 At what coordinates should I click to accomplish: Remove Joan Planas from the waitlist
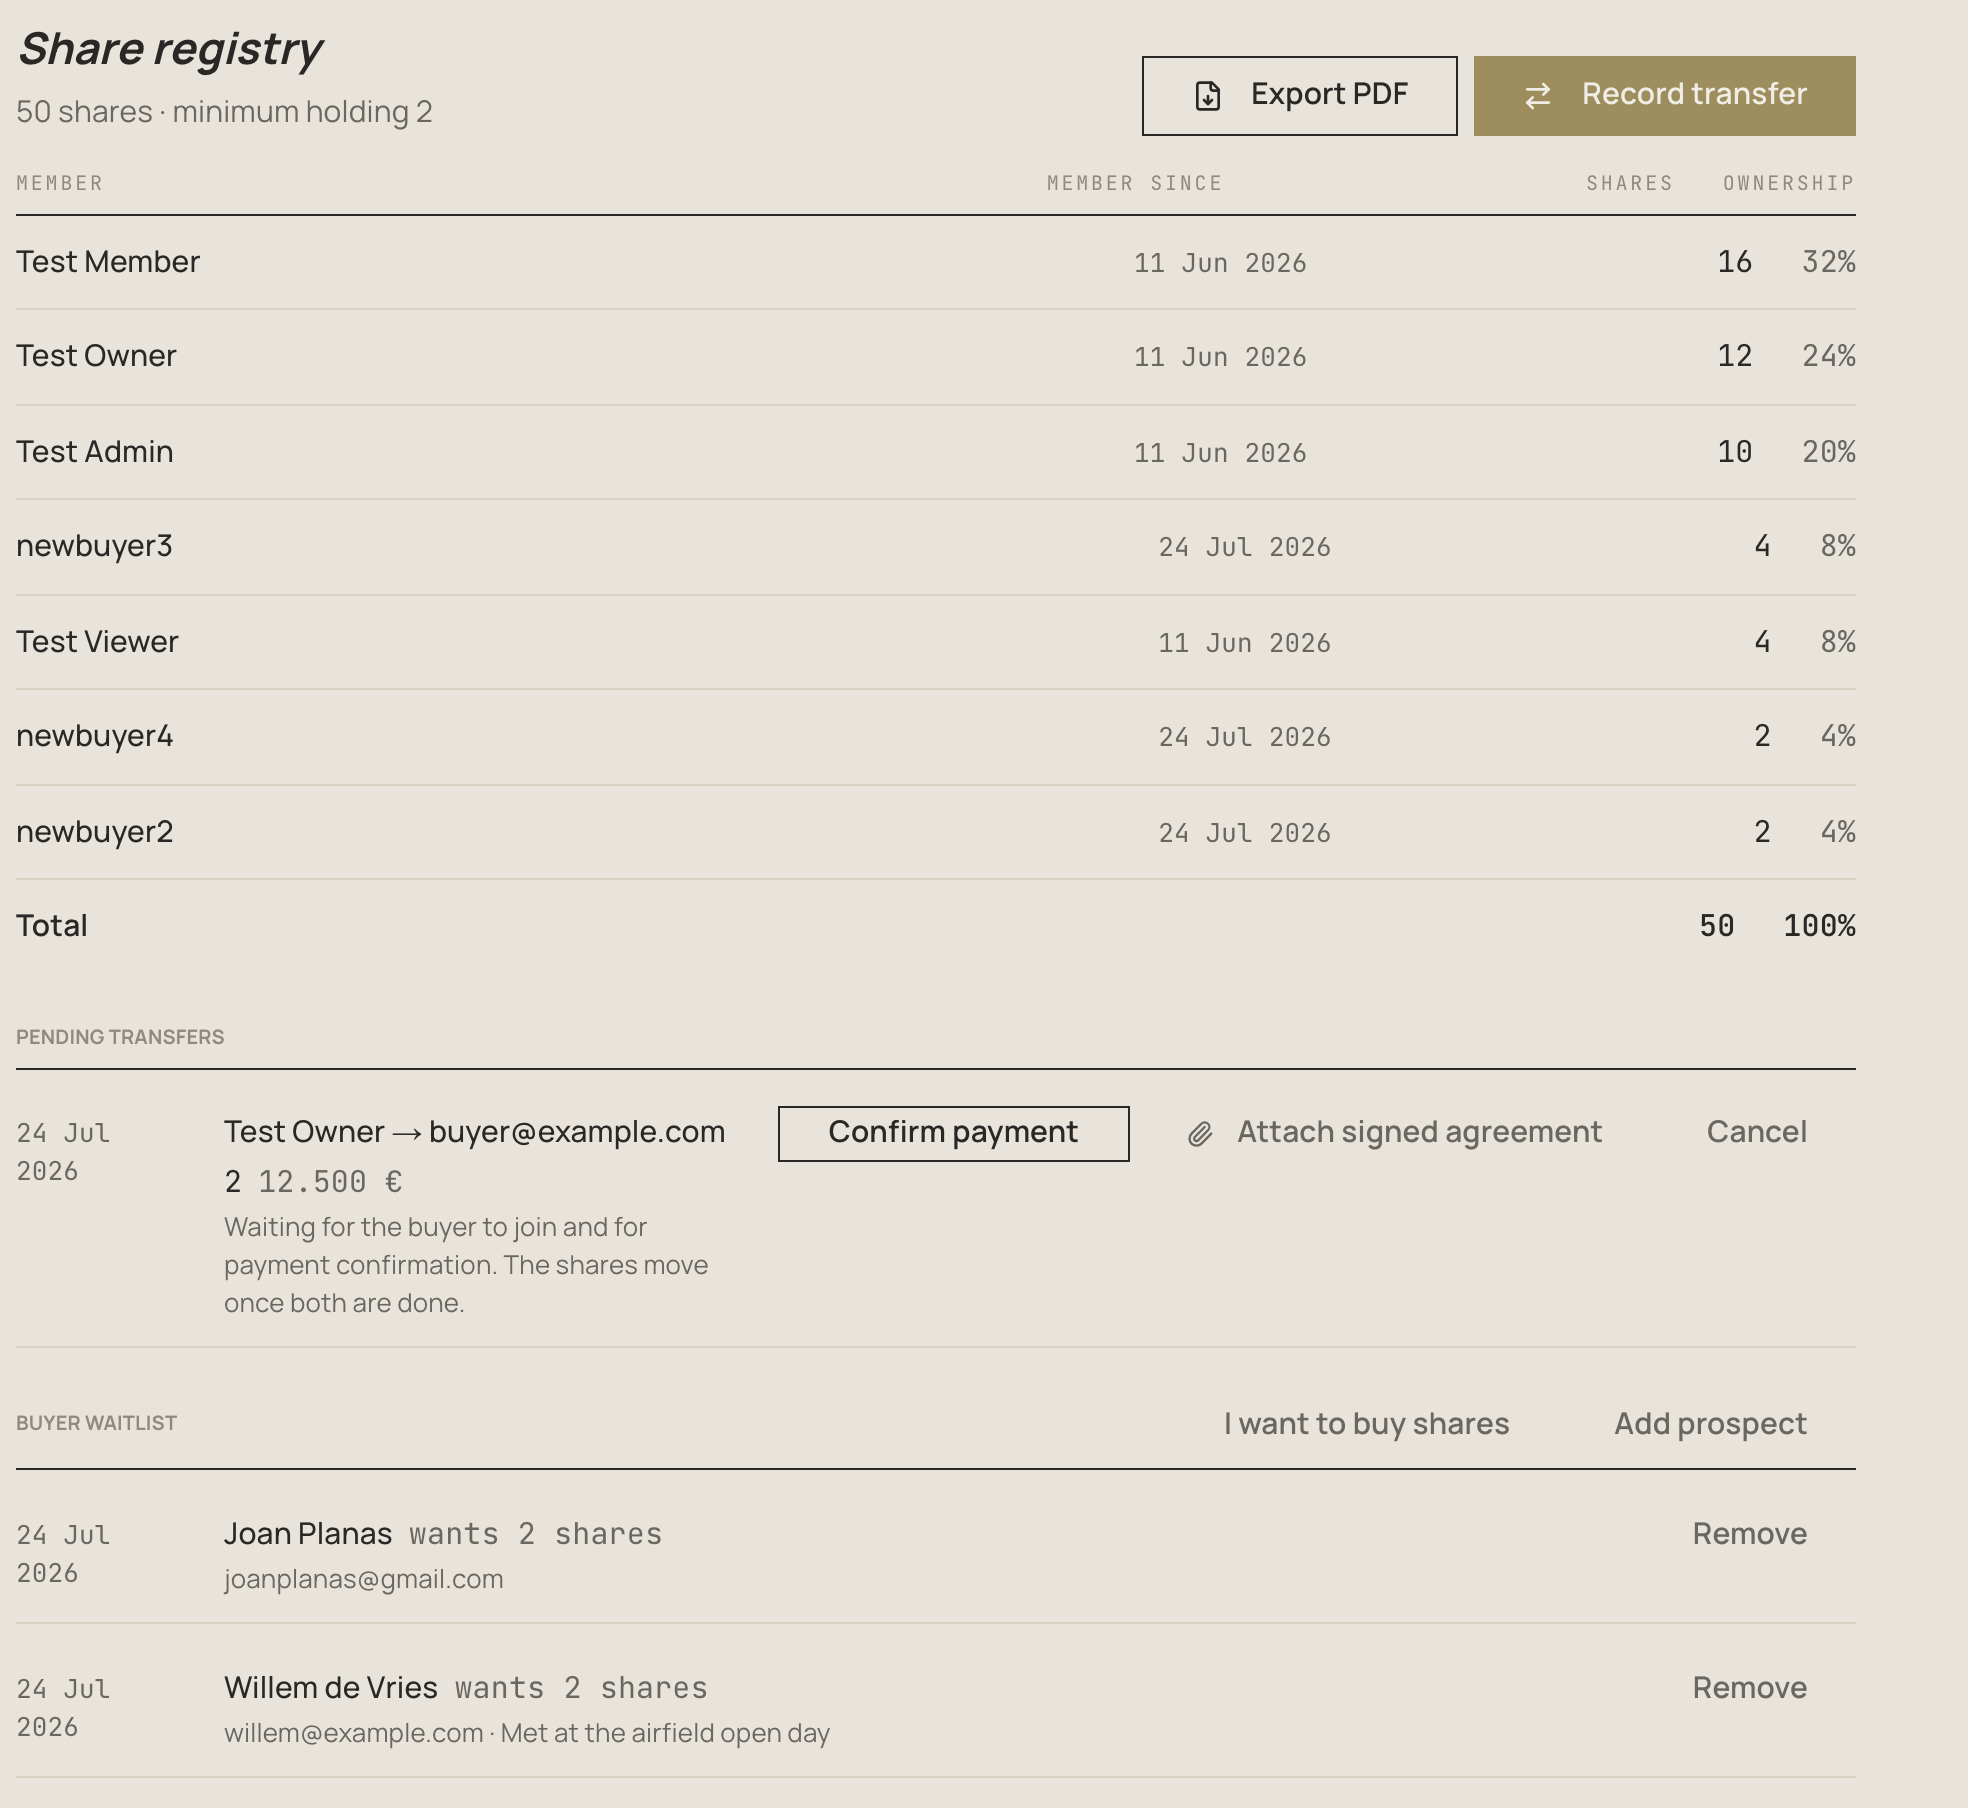(x=1749, y=1534)
